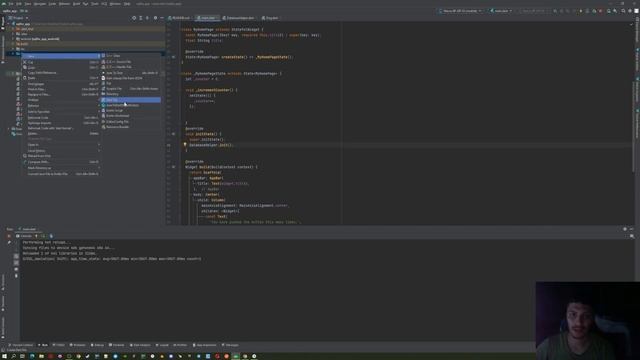
Task: Expand .dart_tool folder in project tree
Action: click(x=13, y=29)
